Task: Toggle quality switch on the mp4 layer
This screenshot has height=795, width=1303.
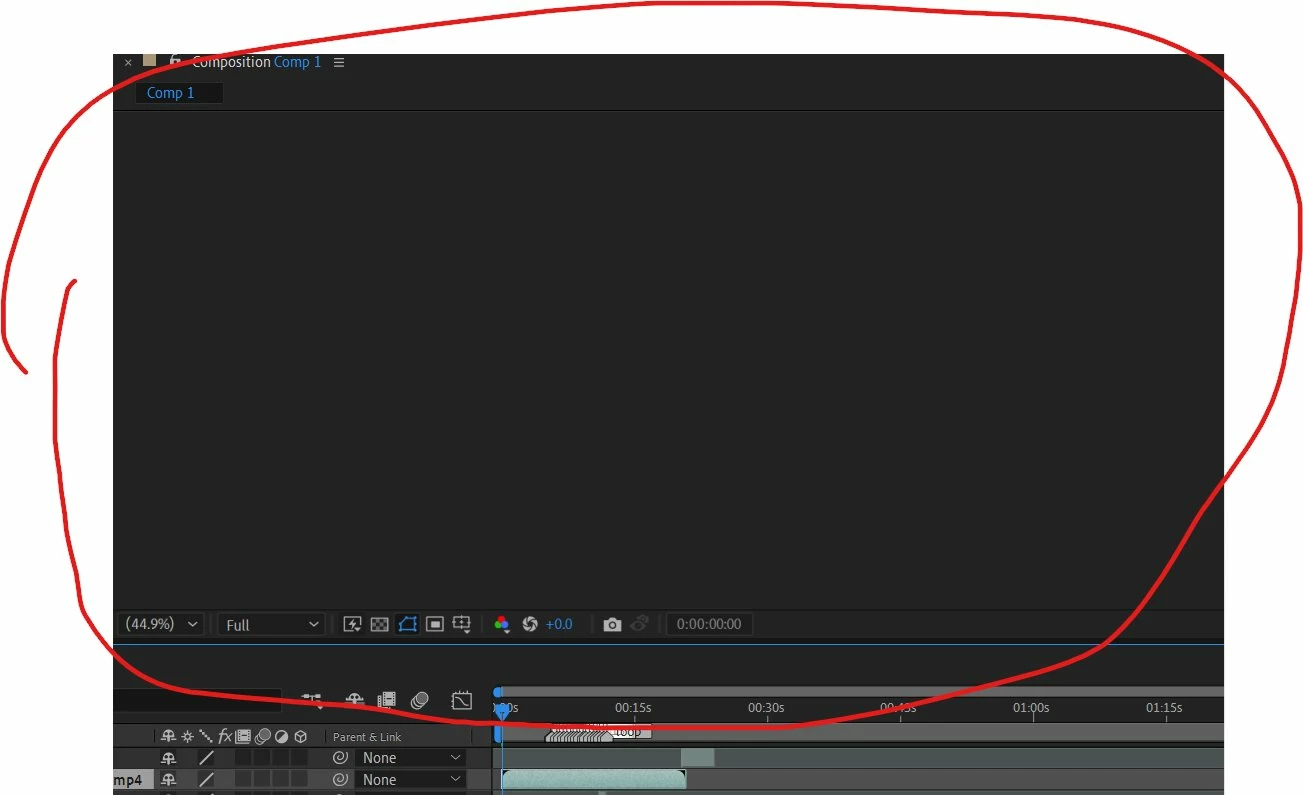Action: pos(206,780)
